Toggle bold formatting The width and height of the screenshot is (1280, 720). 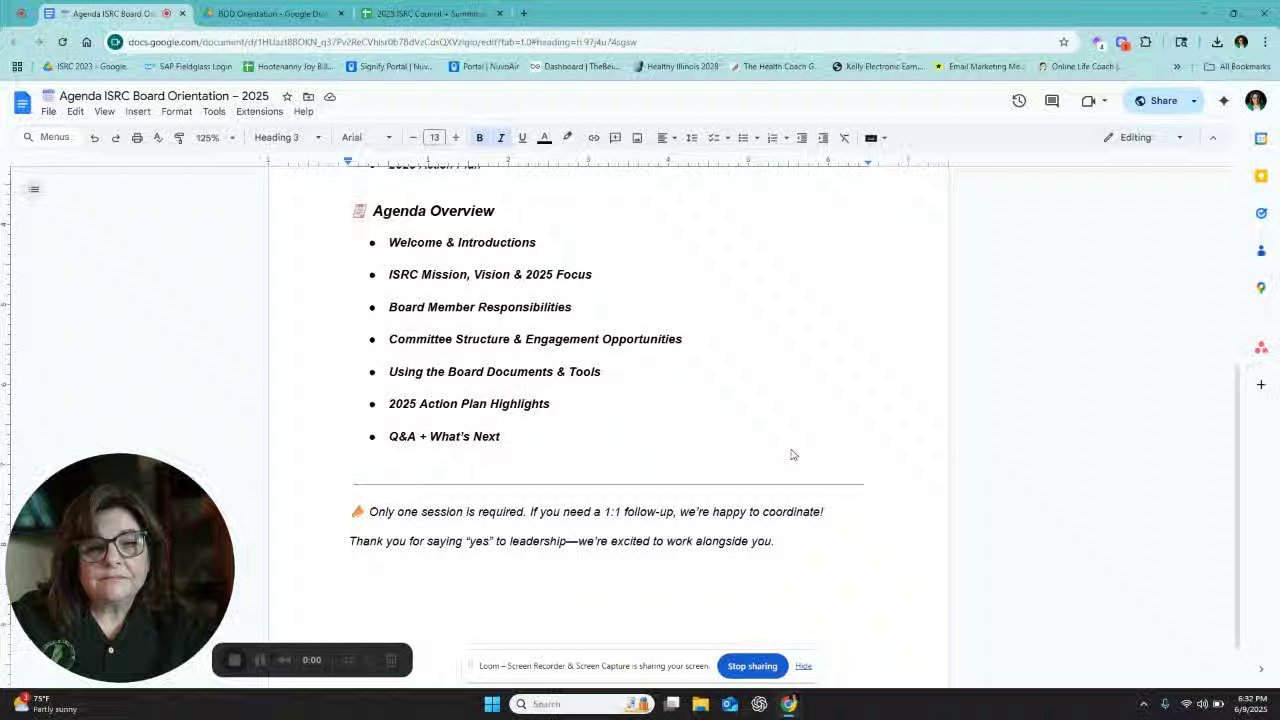479,138
